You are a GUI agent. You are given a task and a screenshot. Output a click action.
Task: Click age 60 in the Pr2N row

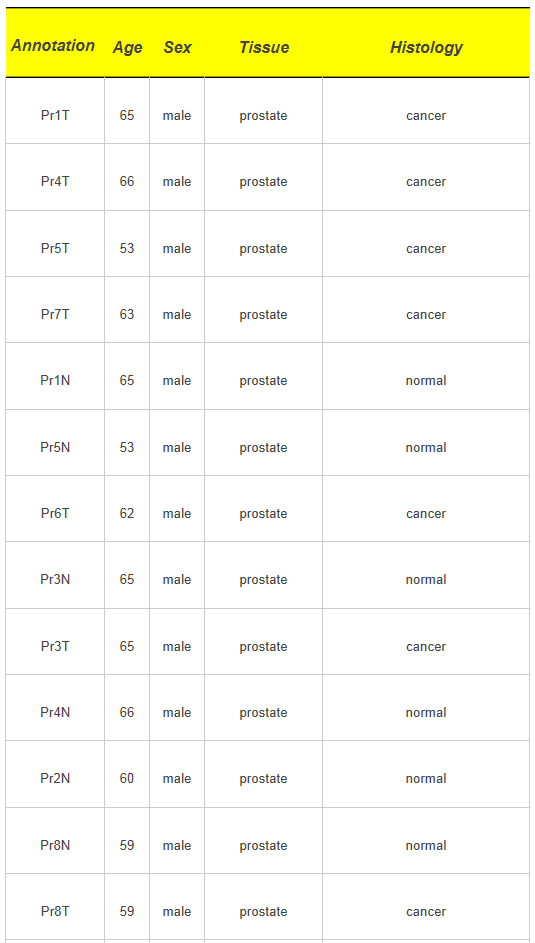coord(127,779)
